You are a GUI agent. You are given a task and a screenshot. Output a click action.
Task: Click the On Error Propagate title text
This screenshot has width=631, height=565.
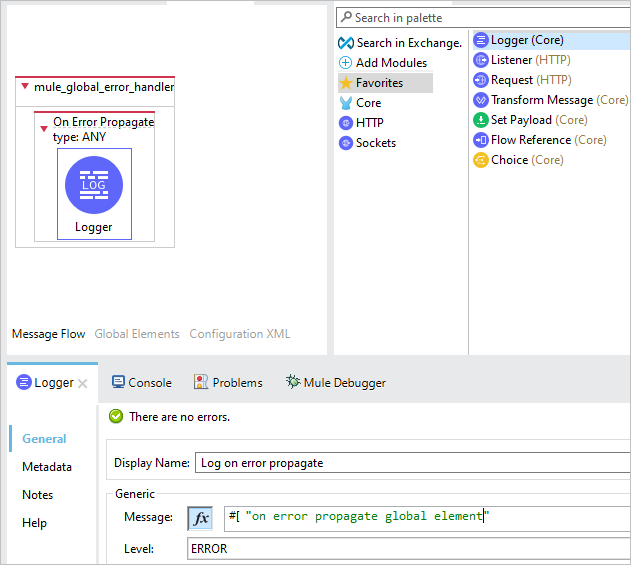[103, 122]
